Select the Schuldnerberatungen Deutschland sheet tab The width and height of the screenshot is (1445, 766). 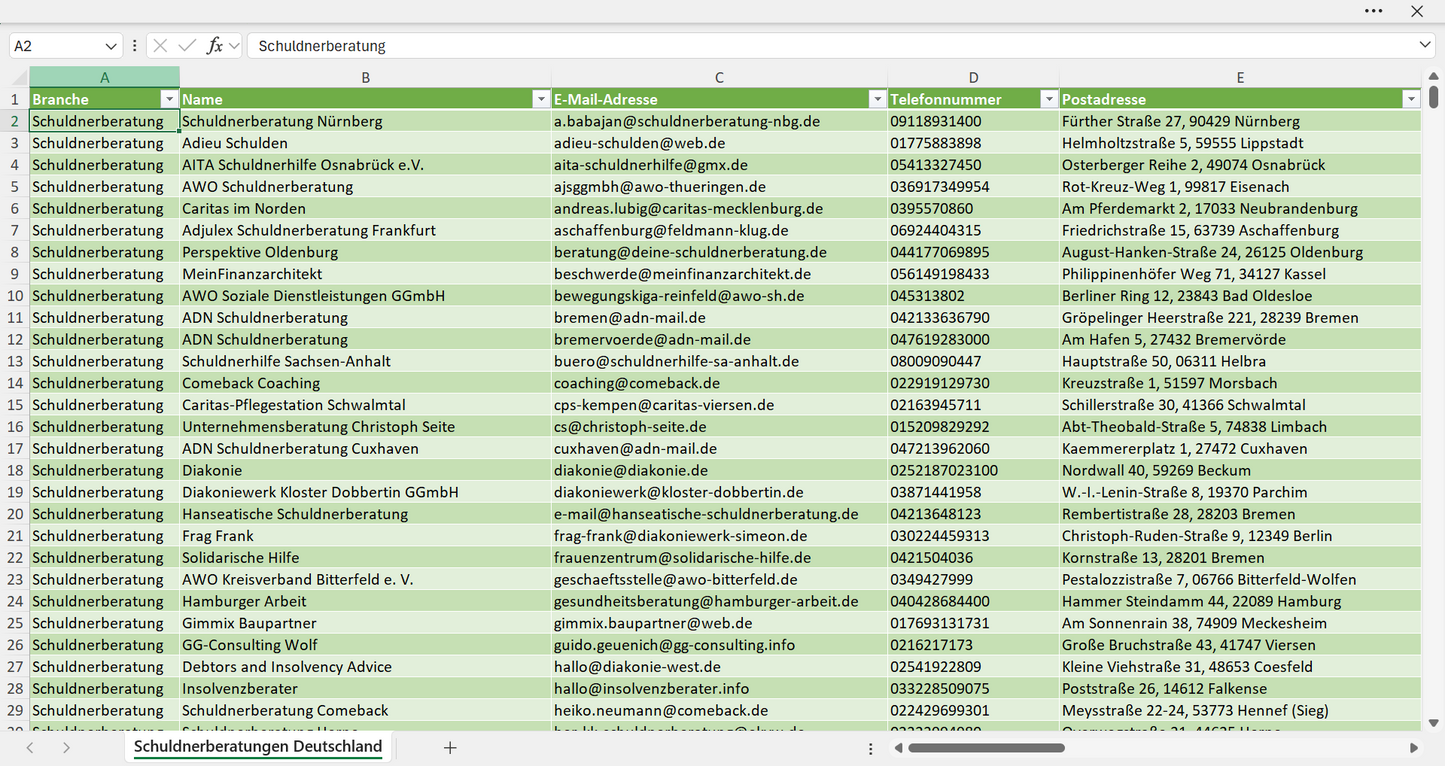point(258,747)
